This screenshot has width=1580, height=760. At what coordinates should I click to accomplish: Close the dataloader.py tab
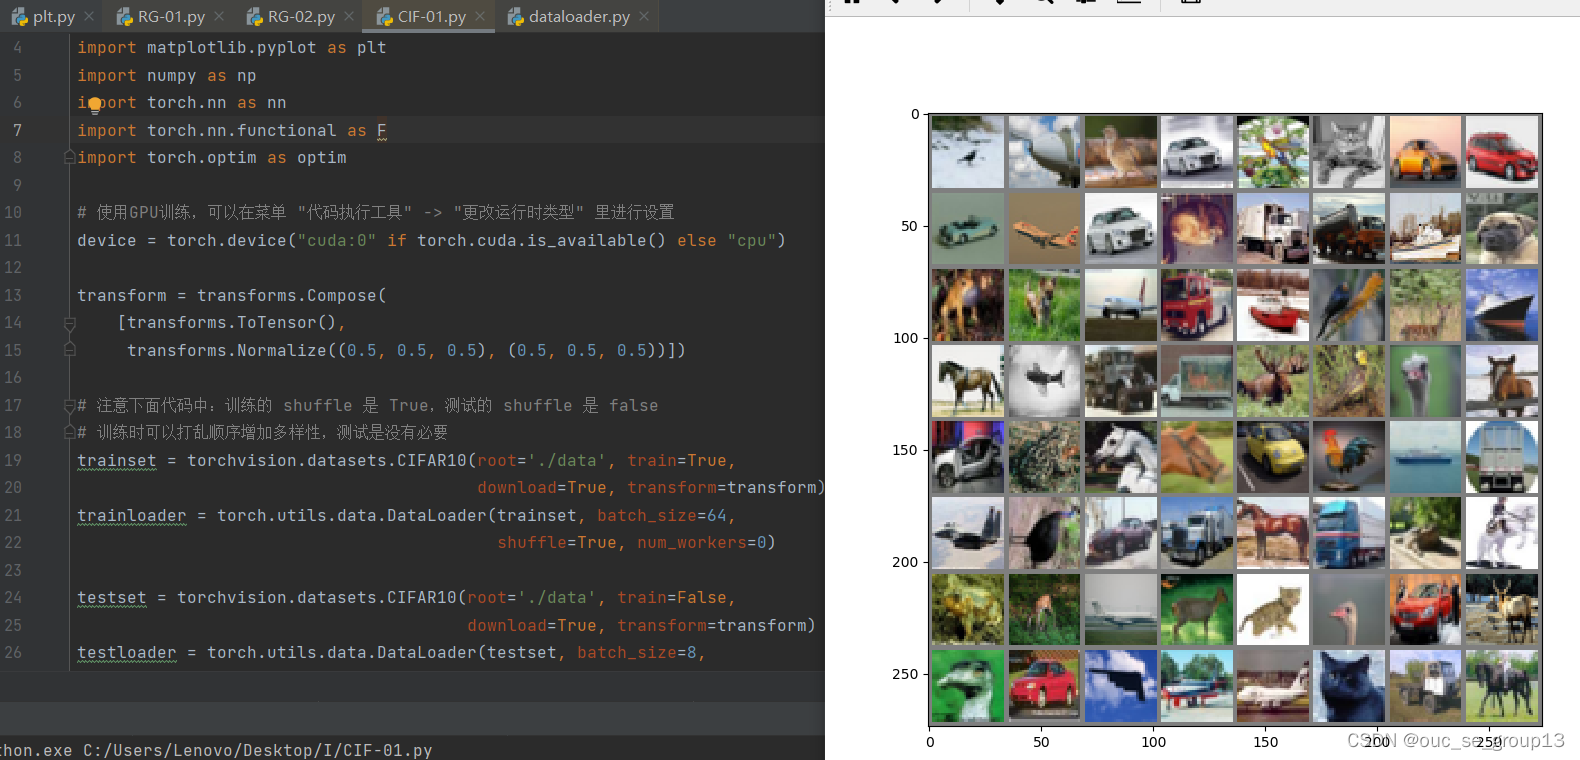[644, 16]
